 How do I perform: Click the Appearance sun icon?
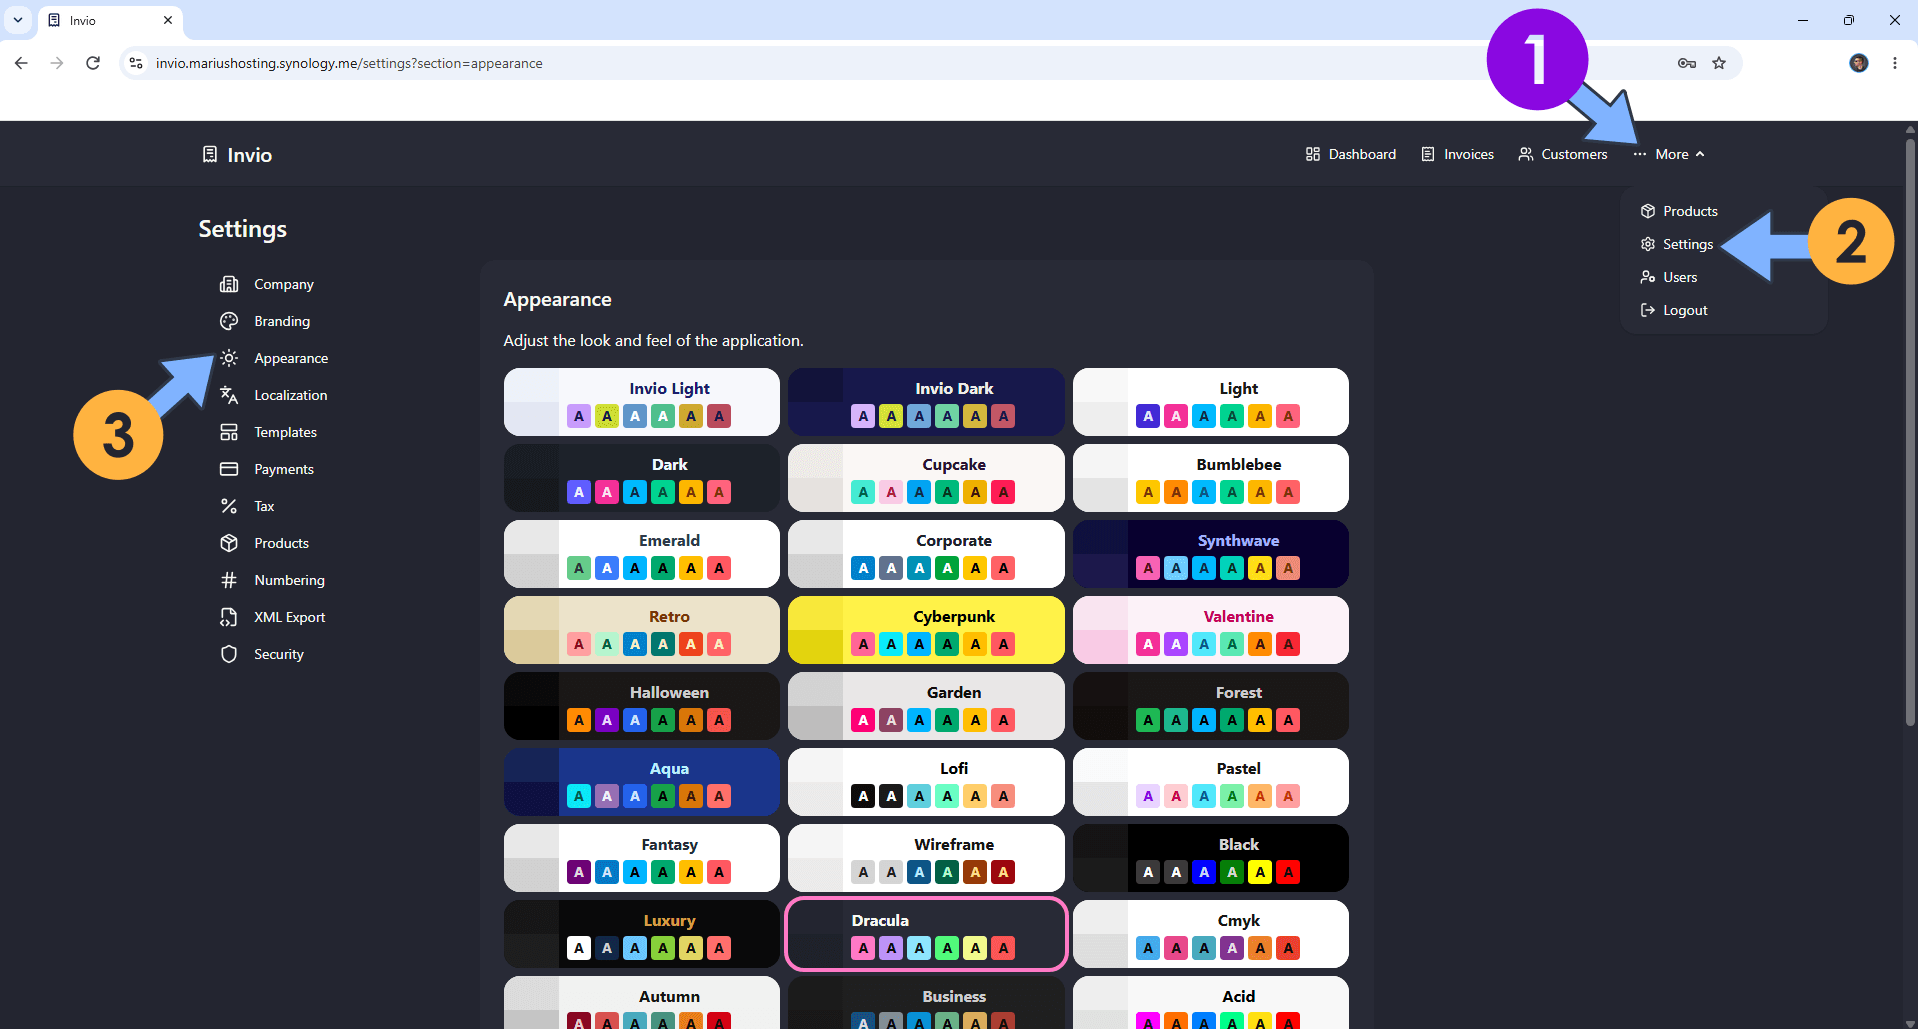pyautogui.click(x=229, y=358)
